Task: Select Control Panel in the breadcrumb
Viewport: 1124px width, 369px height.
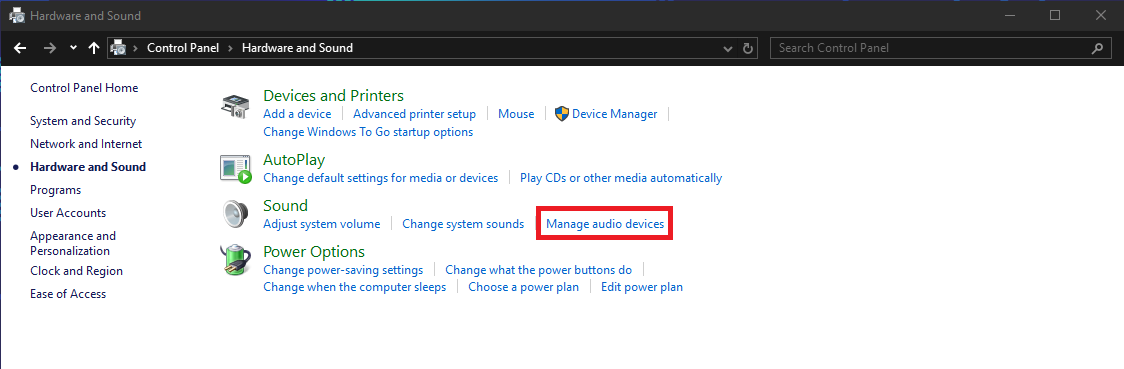Action: point(182,48)
